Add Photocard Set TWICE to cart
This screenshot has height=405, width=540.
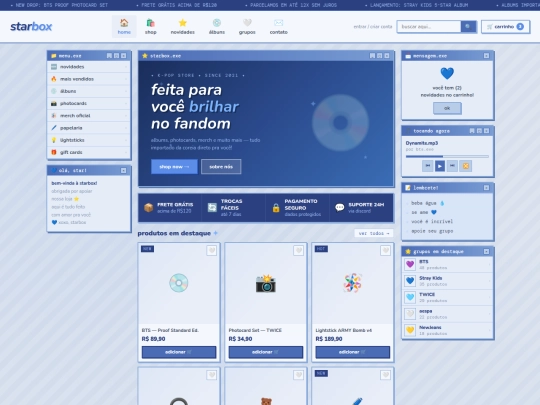(266, 352)
